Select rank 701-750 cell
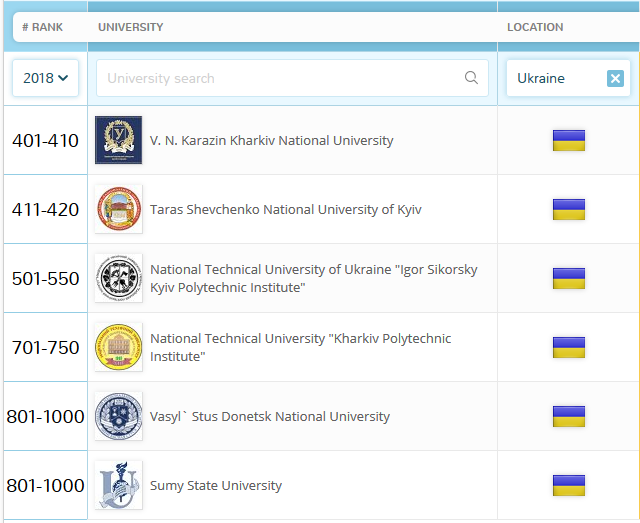This screenshot has height=523, width=640. pyautogui.click(x=45, y=347)
